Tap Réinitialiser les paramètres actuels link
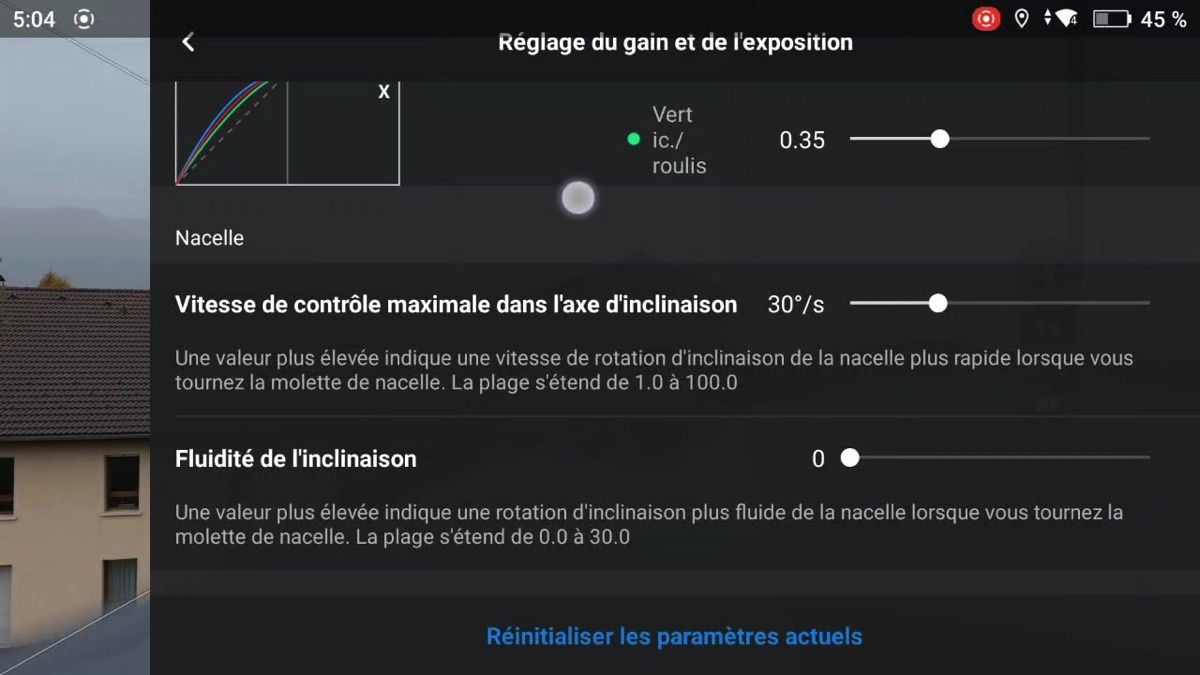Image resolution: width=1200 pixels, height=675 pixels. (x=674, y=636)
